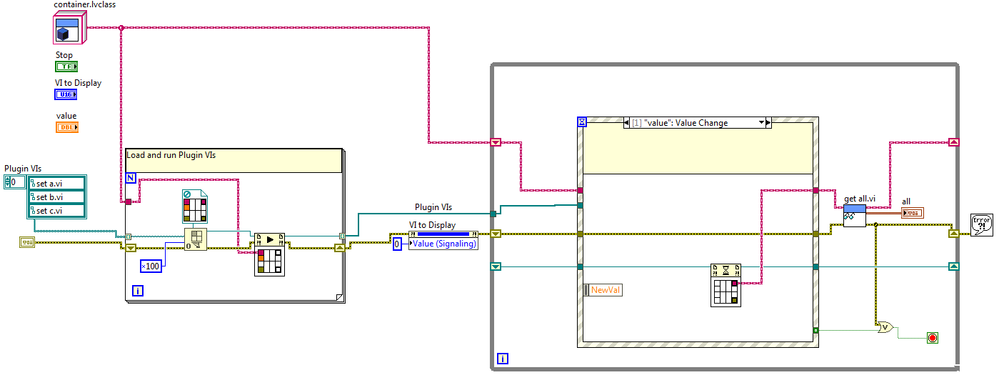The height and width of the screenshot is (378, 999).
Task: Click the pink left shift register on while loop
Action: coord(496,142)
